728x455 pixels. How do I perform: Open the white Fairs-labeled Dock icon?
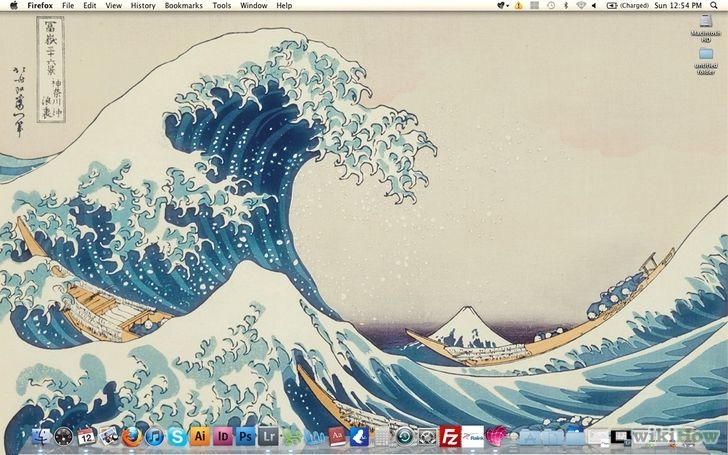click(x=473, y=437)
